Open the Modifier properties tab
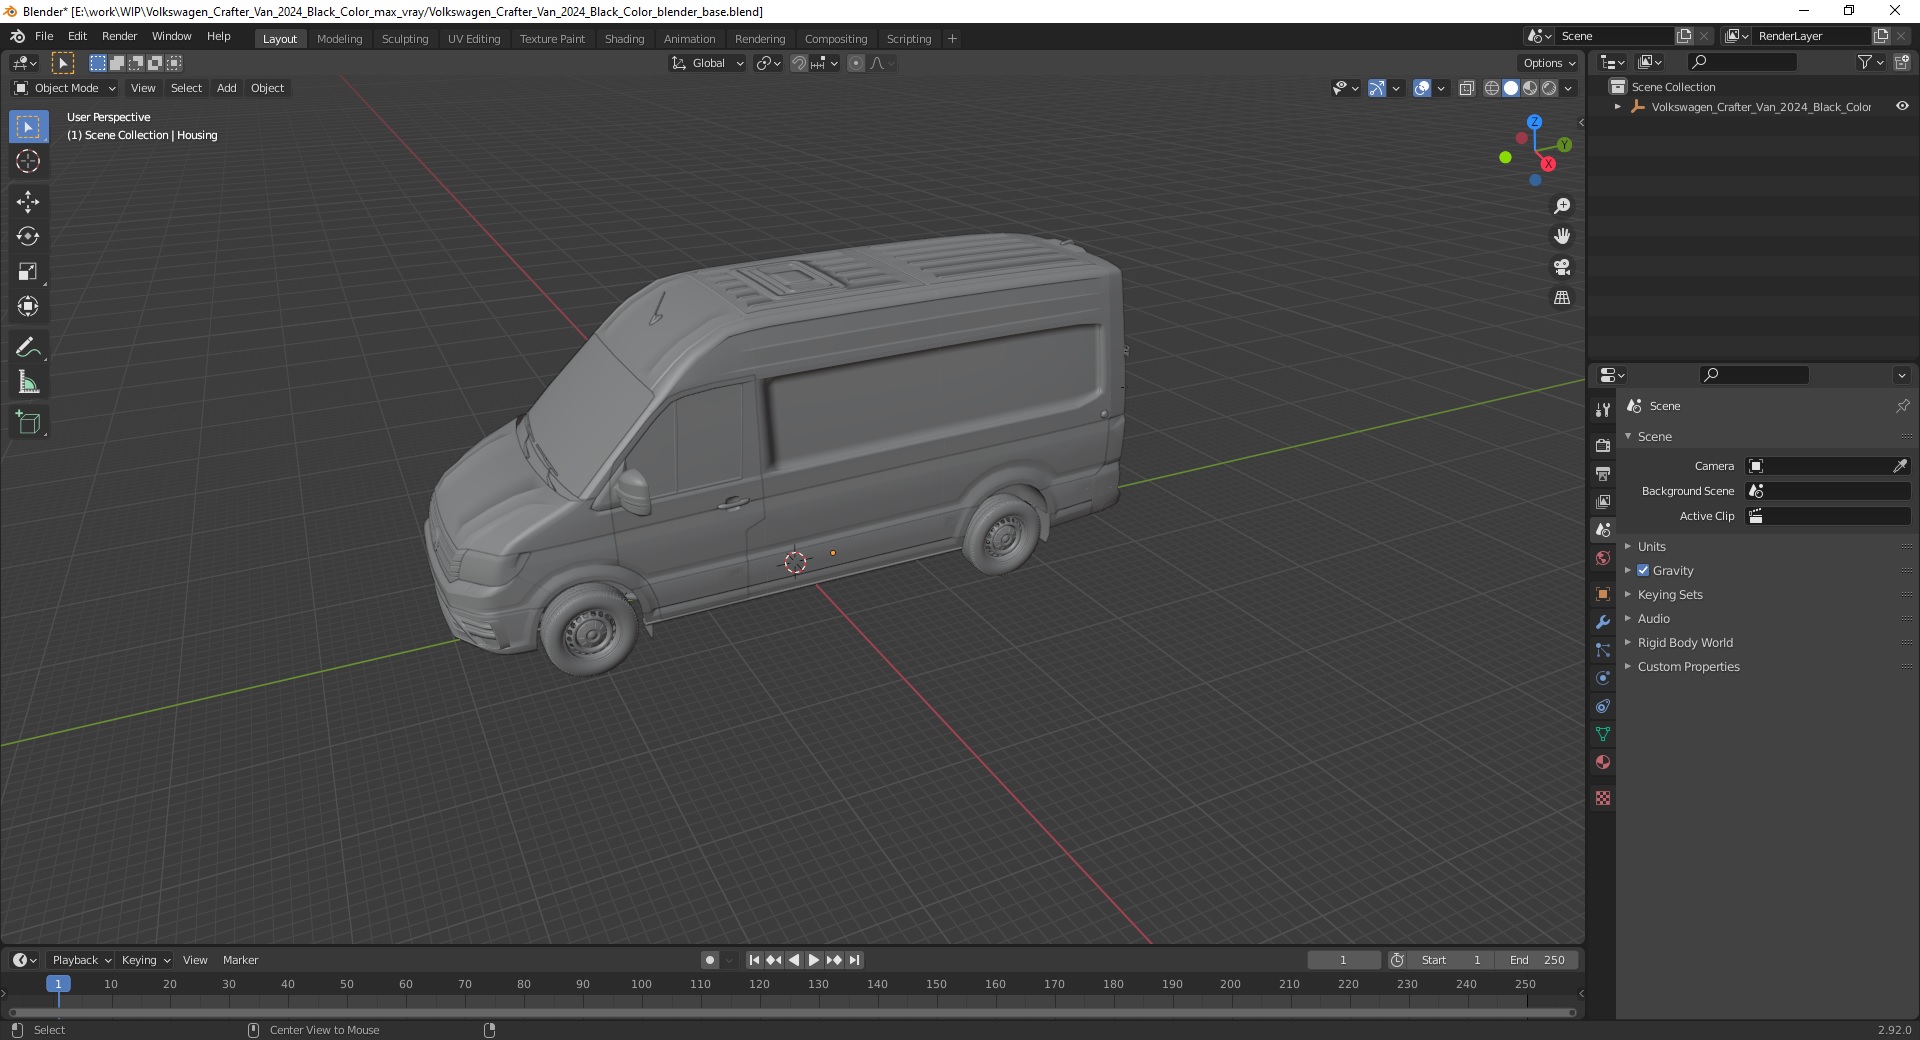This screenshot has height=1040, width=1920. point(1603,622)
